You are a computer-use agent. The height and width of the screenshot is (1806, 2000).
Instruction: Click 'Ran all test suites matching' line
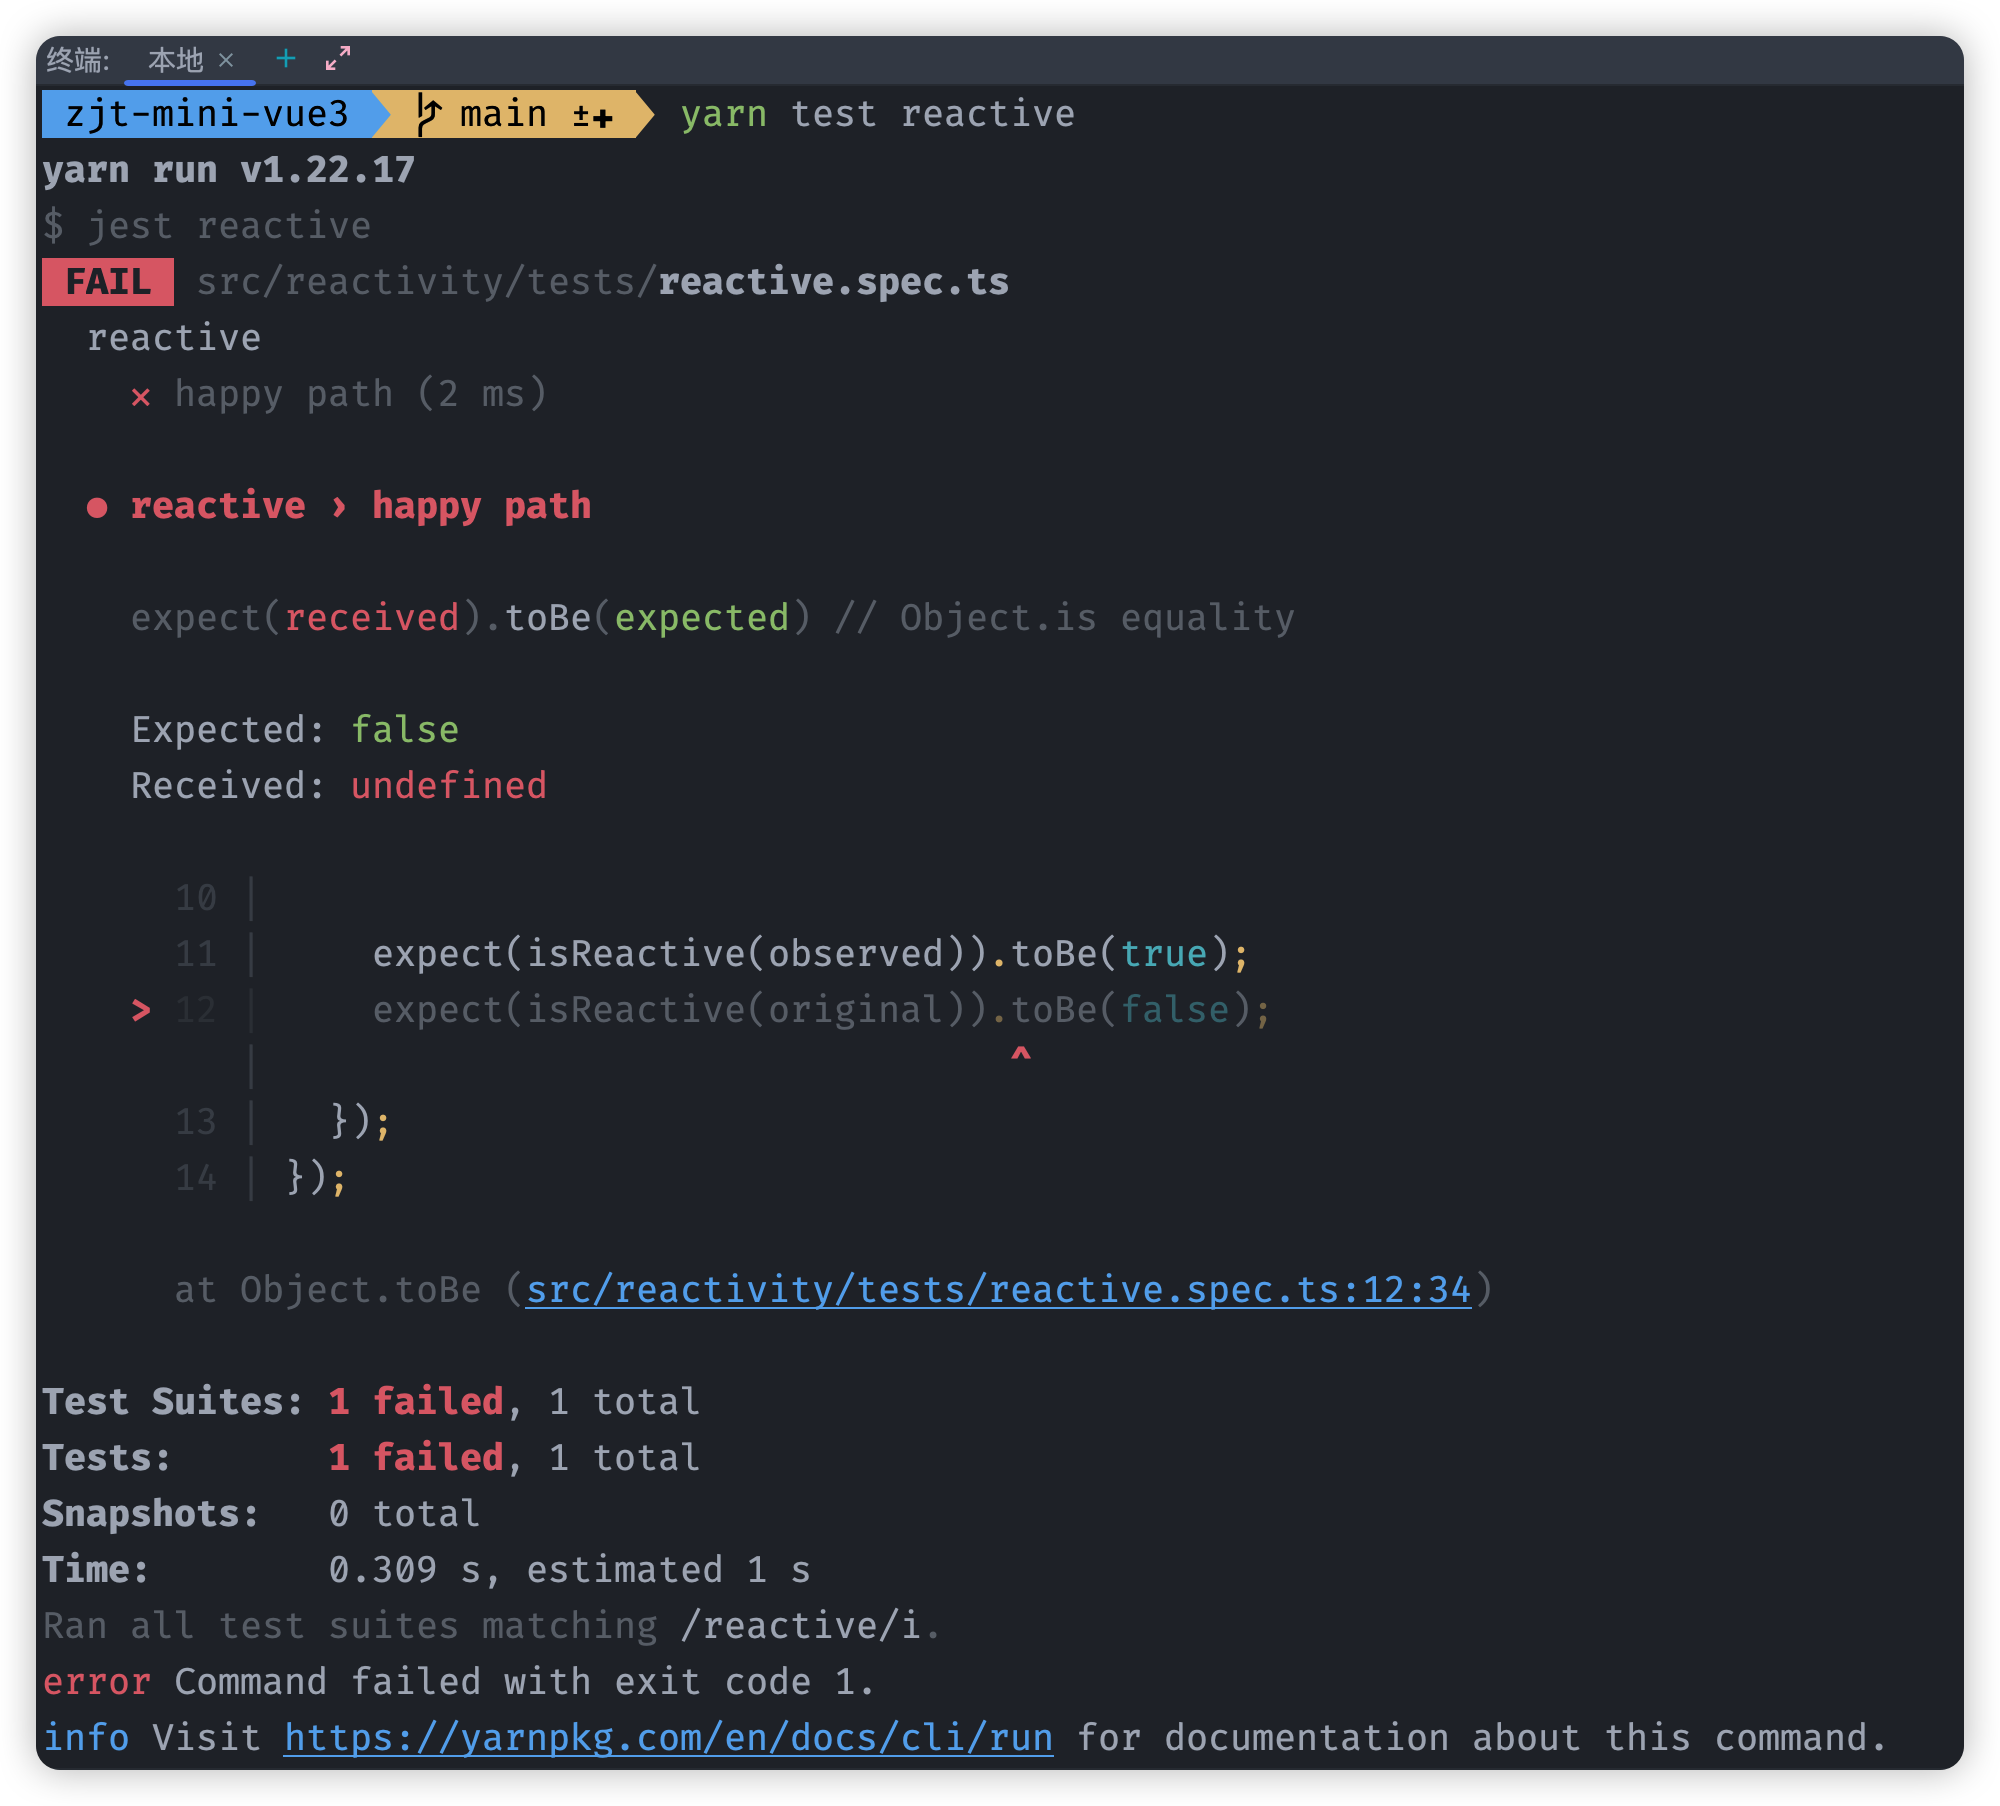tap(492, 1626)
